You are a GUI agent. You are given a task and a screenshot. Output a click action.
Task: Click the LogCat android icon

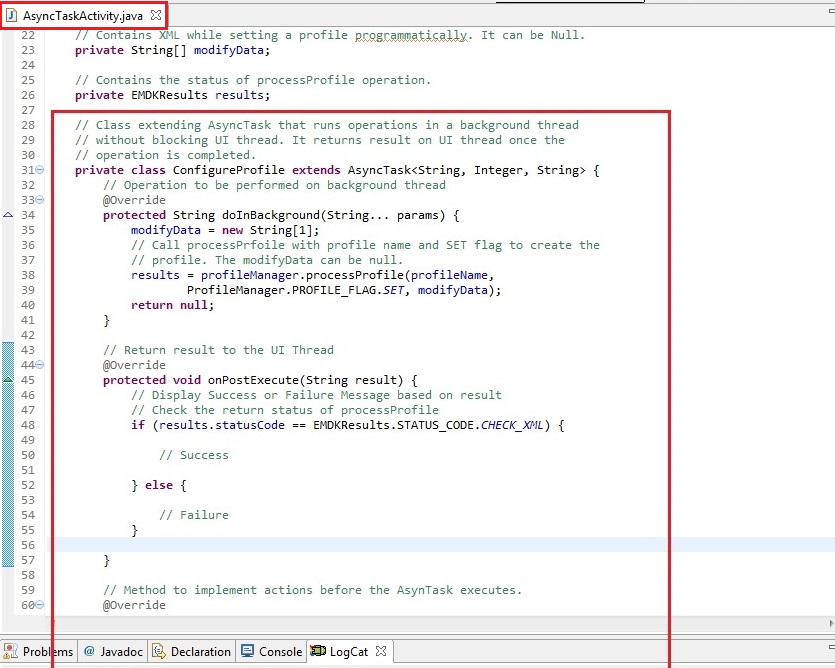click(318, 651)
